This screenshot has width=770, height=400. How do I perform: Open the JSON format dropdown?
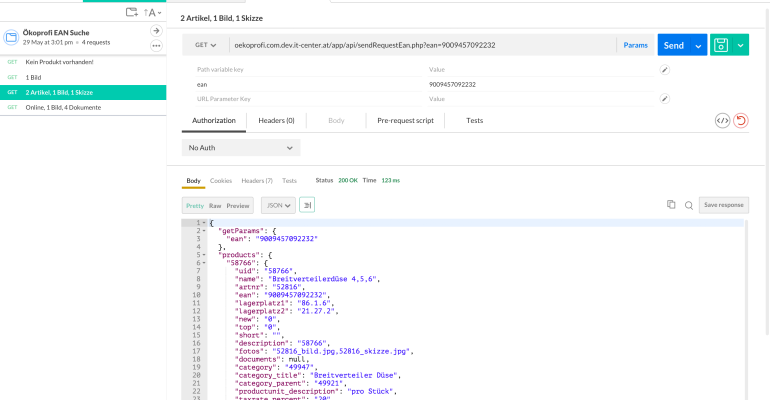pyautogui.click(x=278, y=206)
